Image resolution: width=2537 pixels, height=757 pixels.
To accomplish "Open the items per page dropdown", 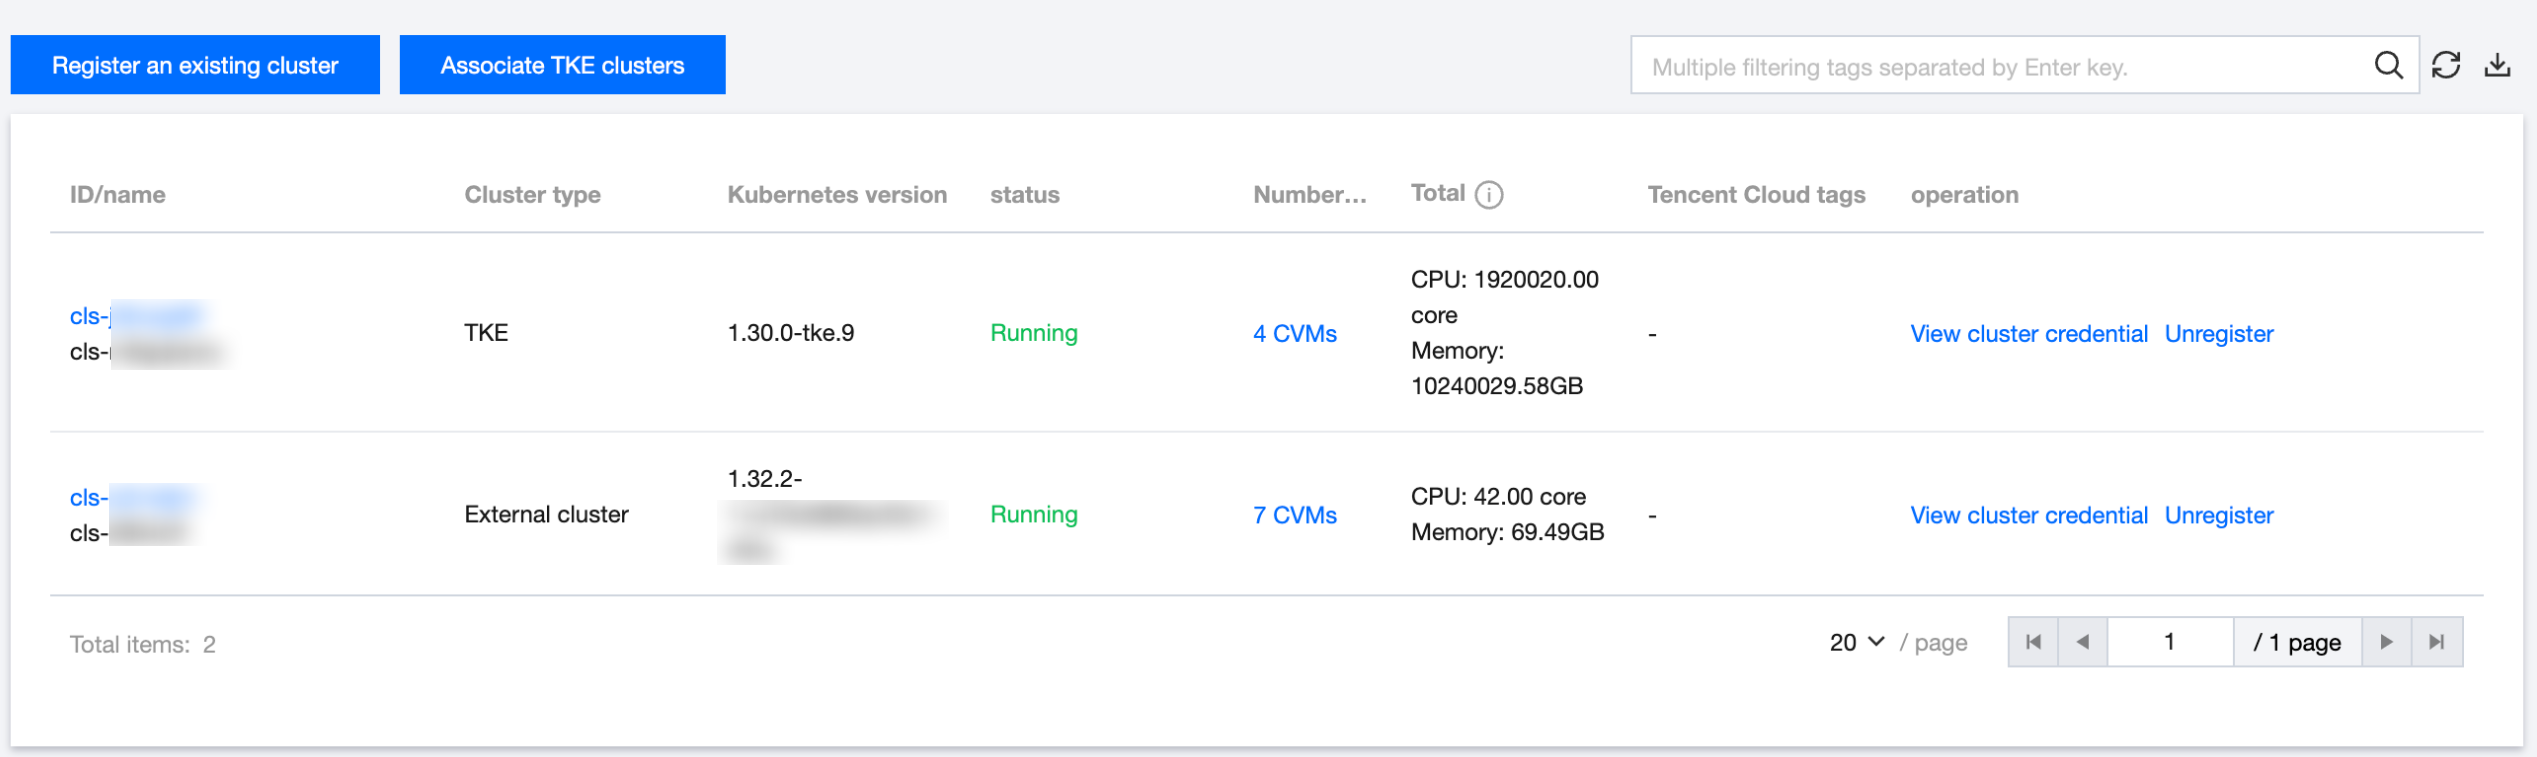I will [1857, 642].
